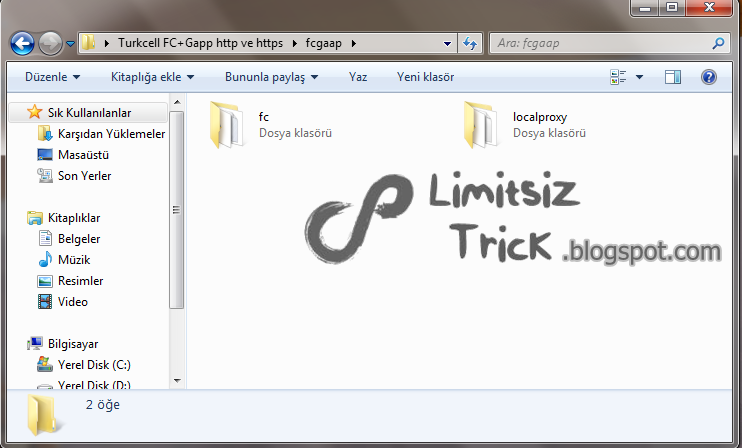Click the greyed Forward arrow button
The height and width of the screenshot is (448, 742).
click(50, 44)
